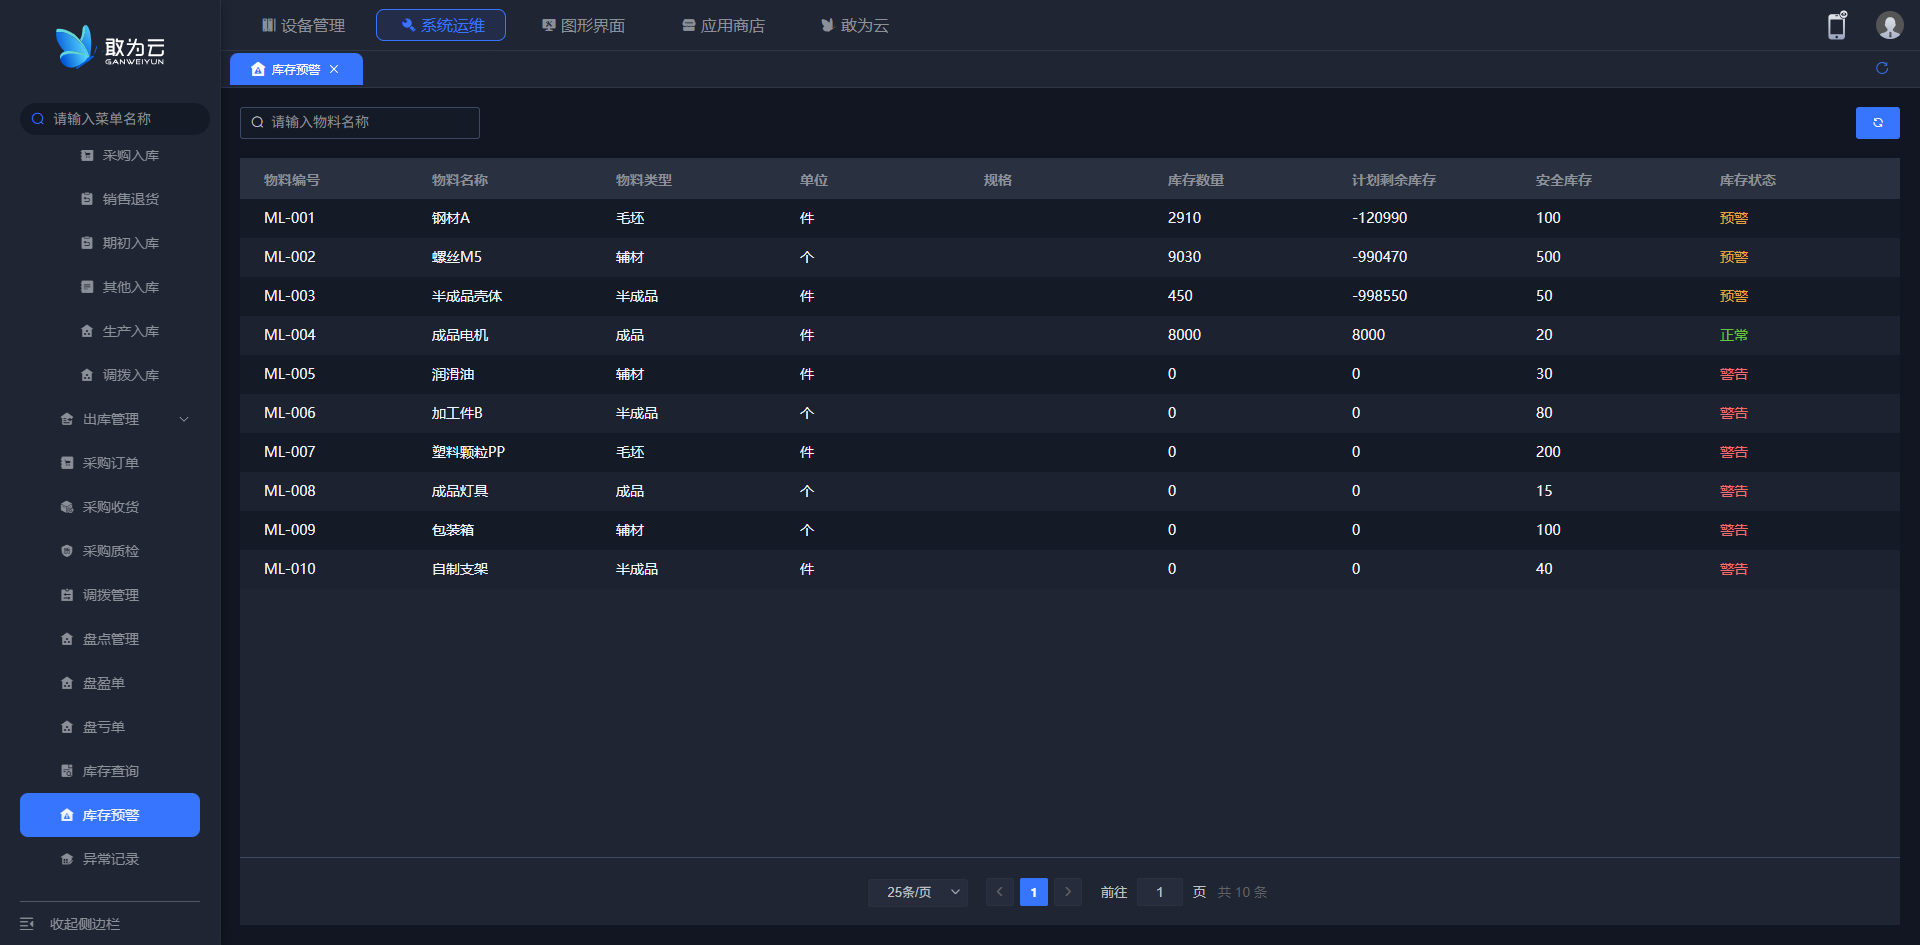Open the user avatar profile menu
This screenshot has height=945, width=1920.
point(1889,26)
